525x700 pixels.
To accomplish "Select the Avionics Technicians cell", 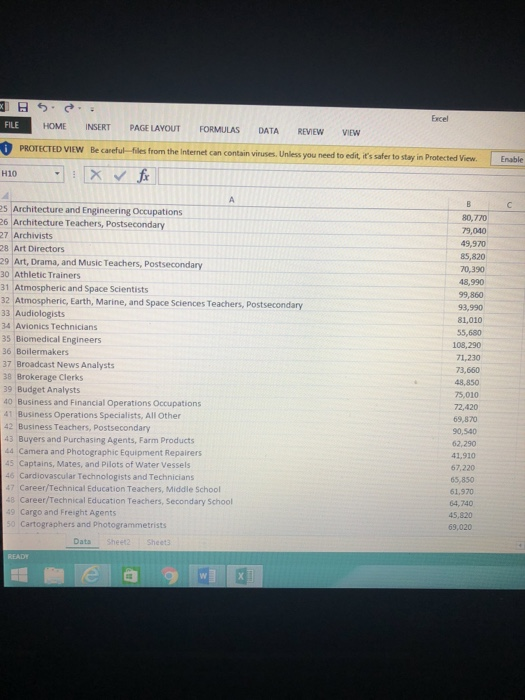I will [x=229, y=327].
